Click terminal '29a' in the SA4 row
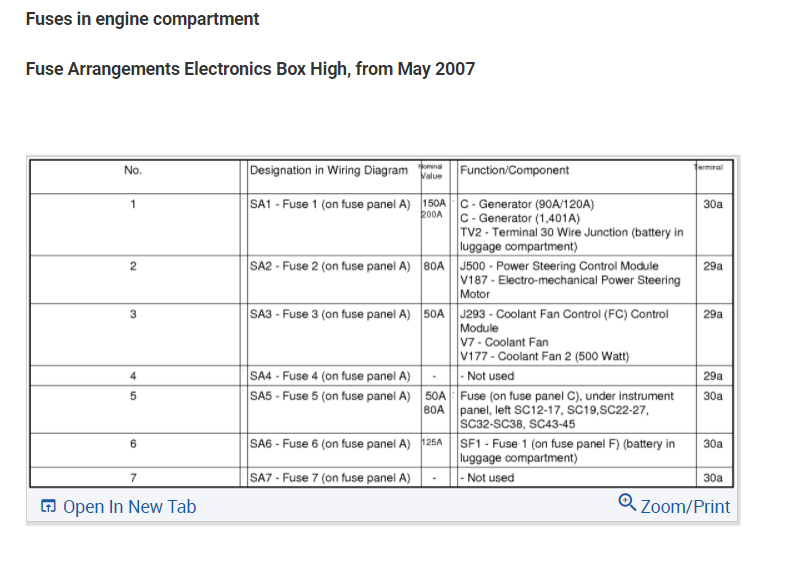This screenshot has width=791, height=576. point(713,376)
